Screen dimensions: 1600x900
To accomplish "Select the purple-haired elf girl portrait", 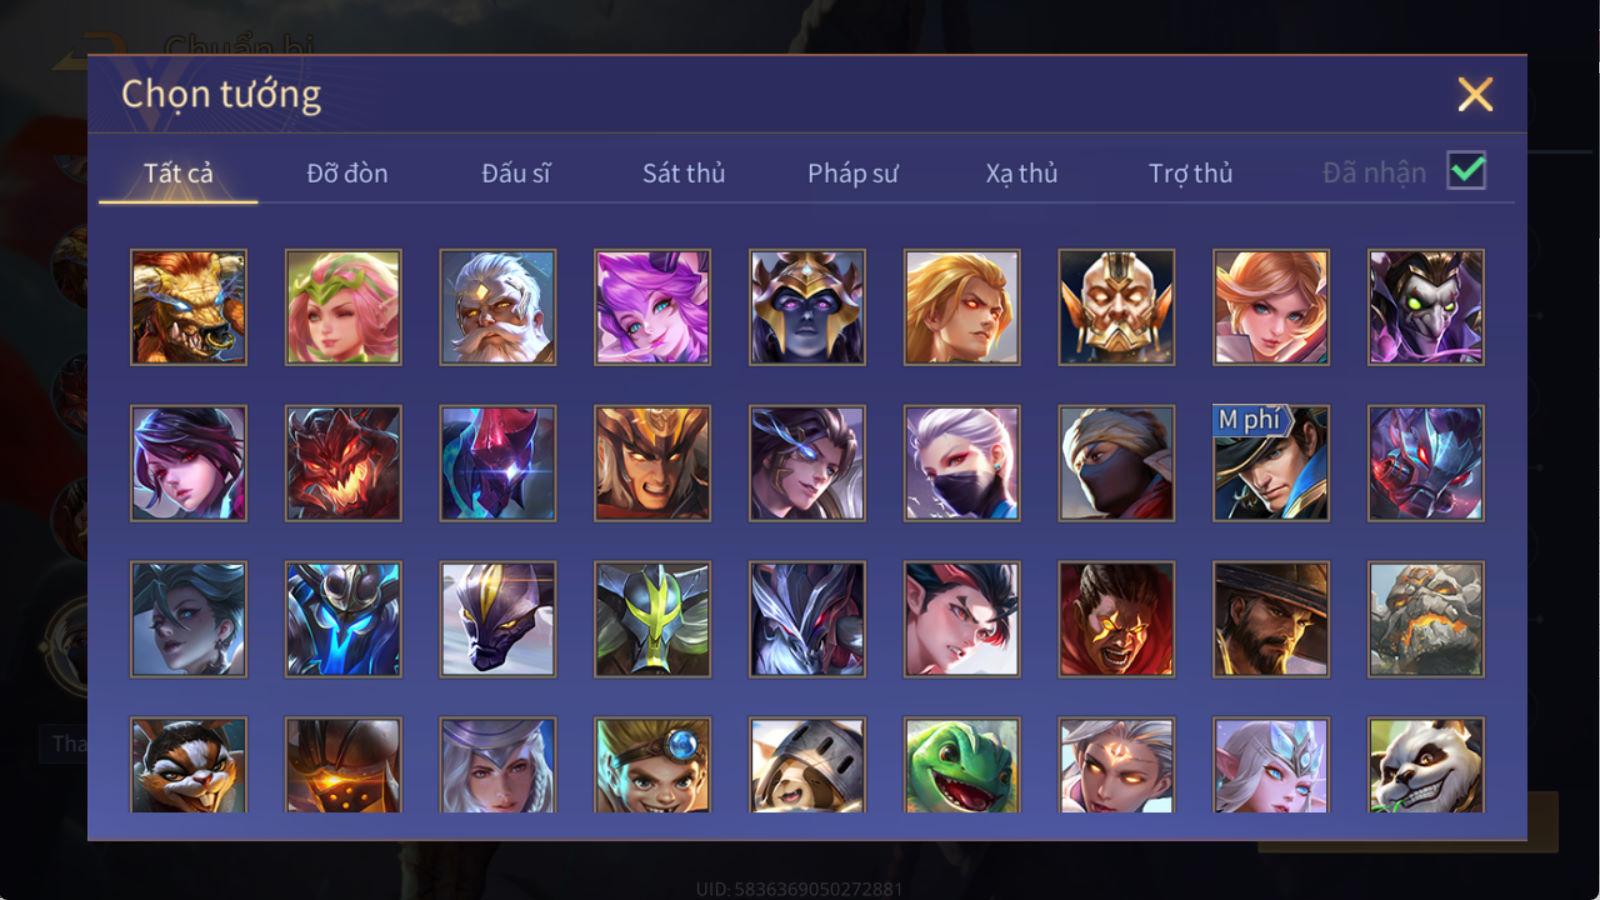I will tap(652, 307).
